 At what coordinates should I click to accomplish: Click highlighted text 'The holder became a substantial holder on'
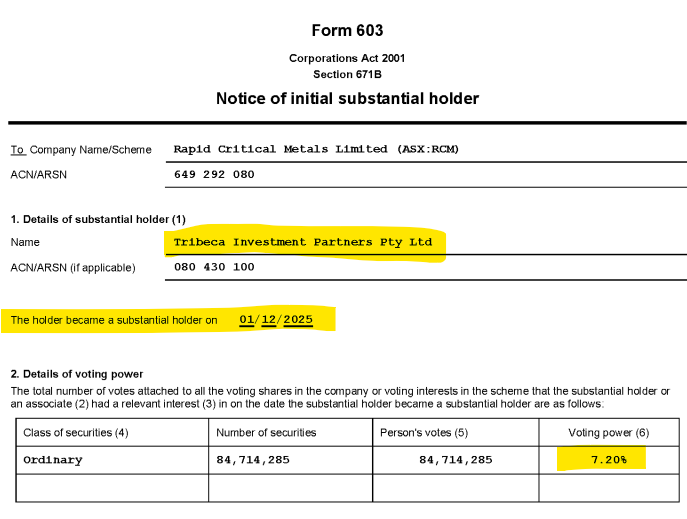point(113,321)
